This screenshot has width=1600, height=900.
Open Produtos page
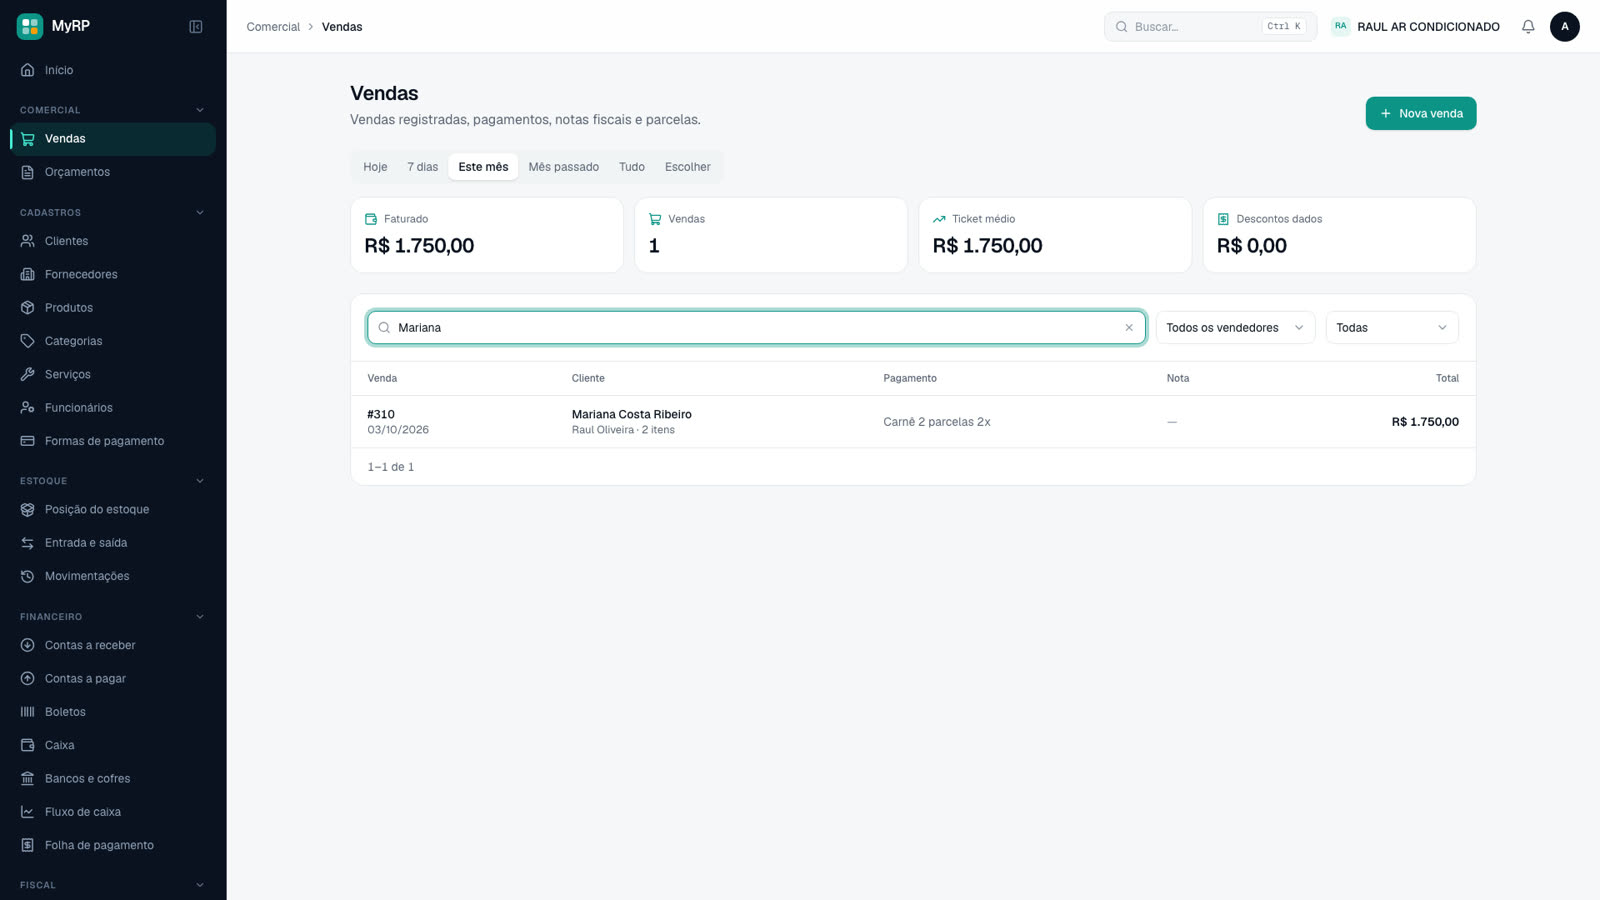[113, 308]
